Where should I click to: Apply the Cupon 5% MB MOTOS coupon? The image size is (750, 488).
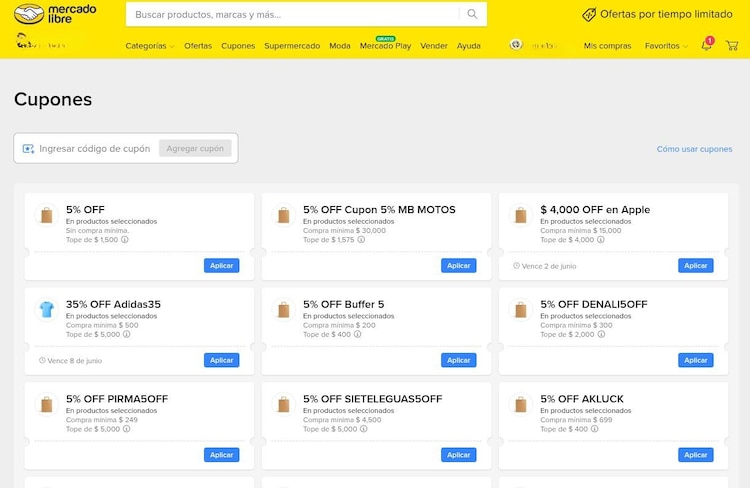(x=459, y=266)
